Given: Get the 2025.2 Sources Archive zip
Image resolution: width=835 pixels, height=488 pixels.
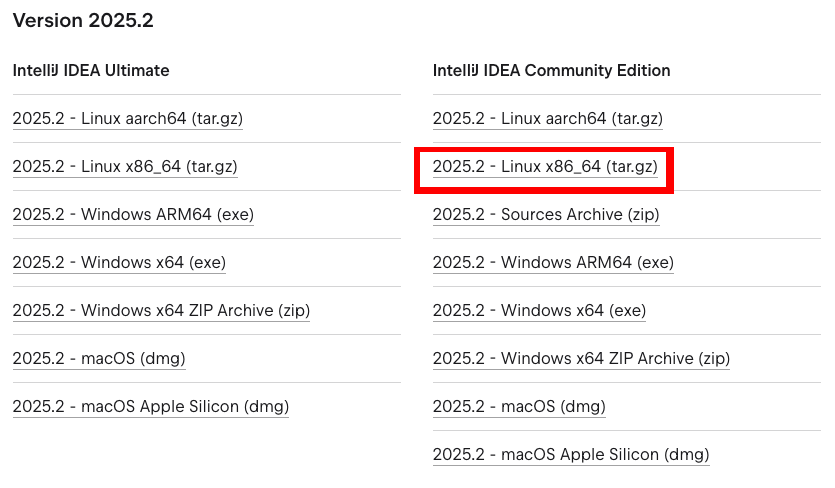Looking at the screenshot, I should (546, 215).
